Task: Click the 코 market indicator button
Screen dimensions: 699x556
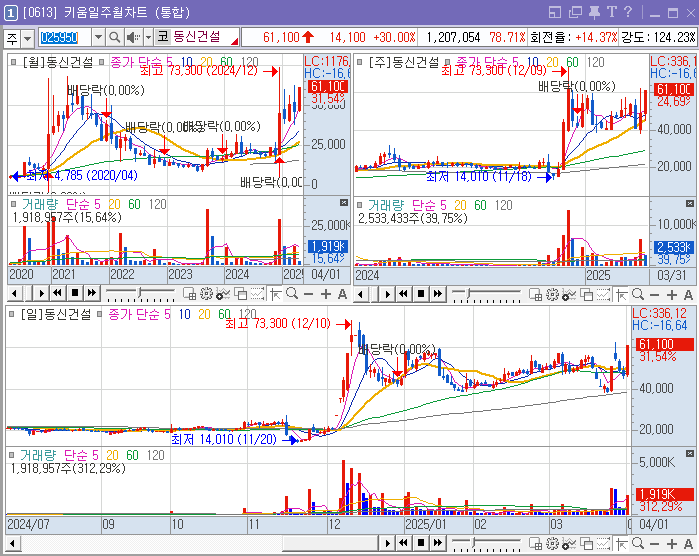Action: click(x=162, y=37)
